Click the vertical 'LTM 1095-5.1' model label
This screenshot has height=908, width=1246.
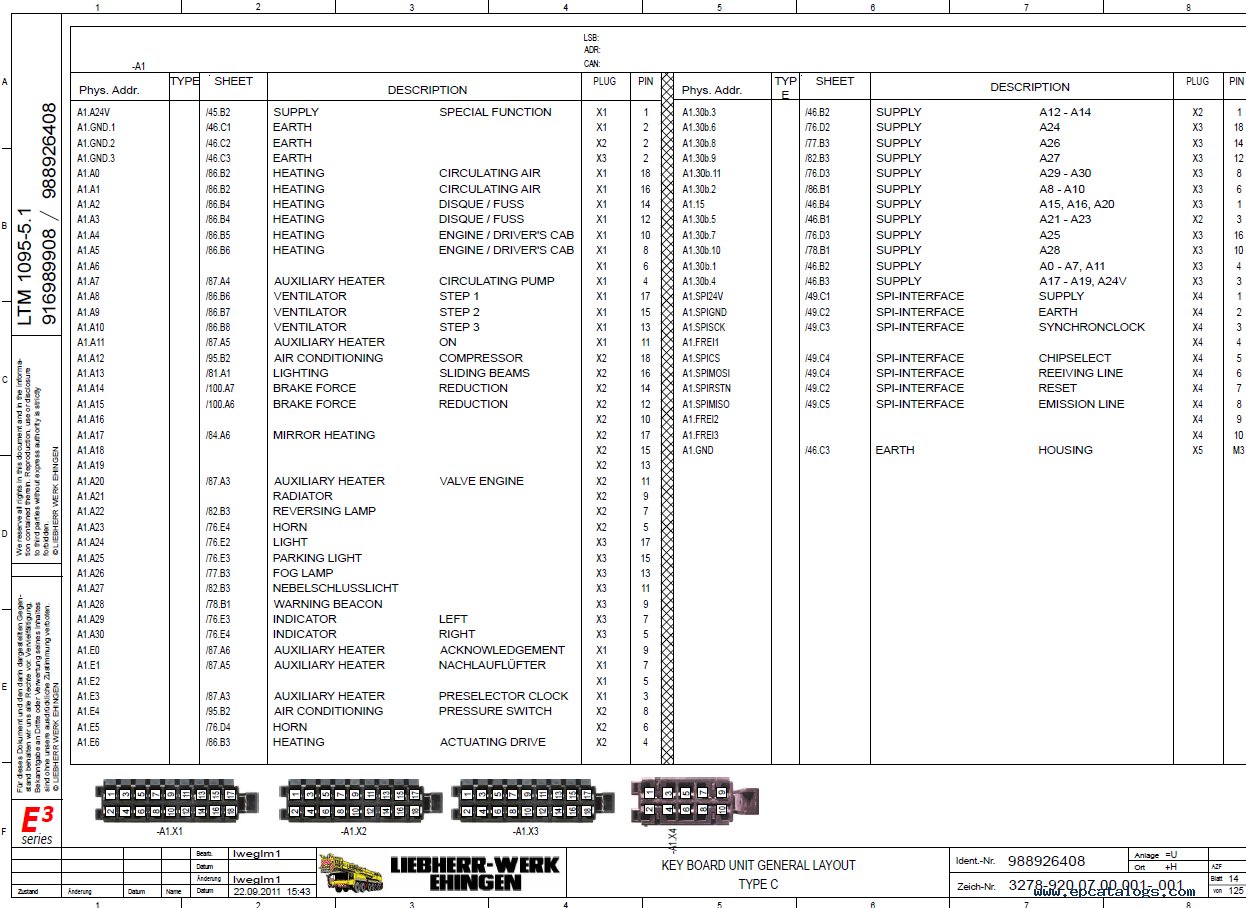pyautogui.click(x=25, y=267)
